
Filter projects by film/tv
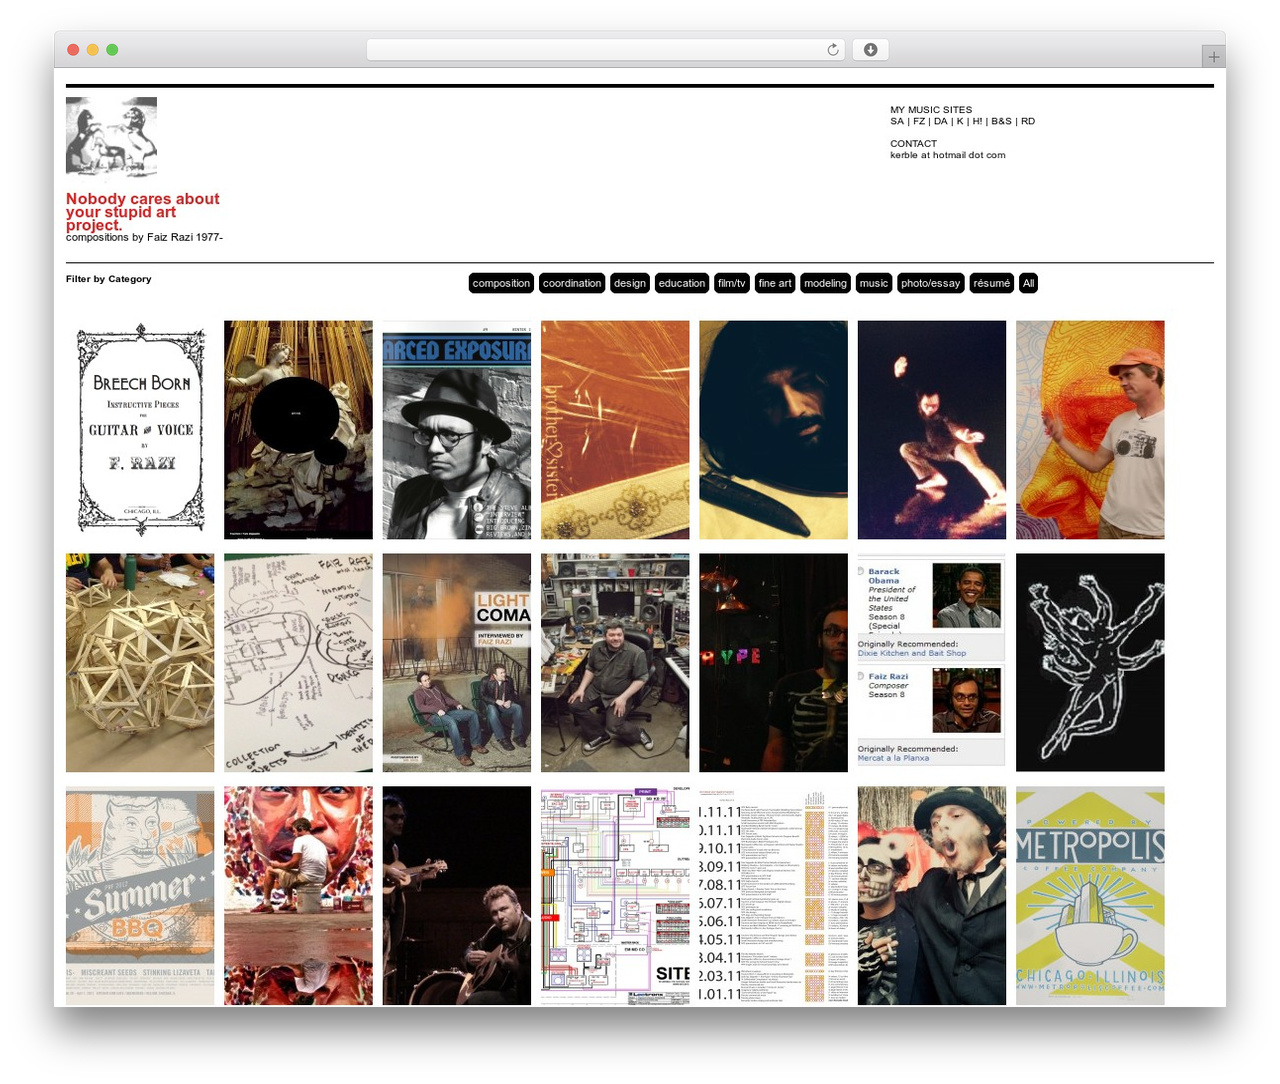(732, 283)
